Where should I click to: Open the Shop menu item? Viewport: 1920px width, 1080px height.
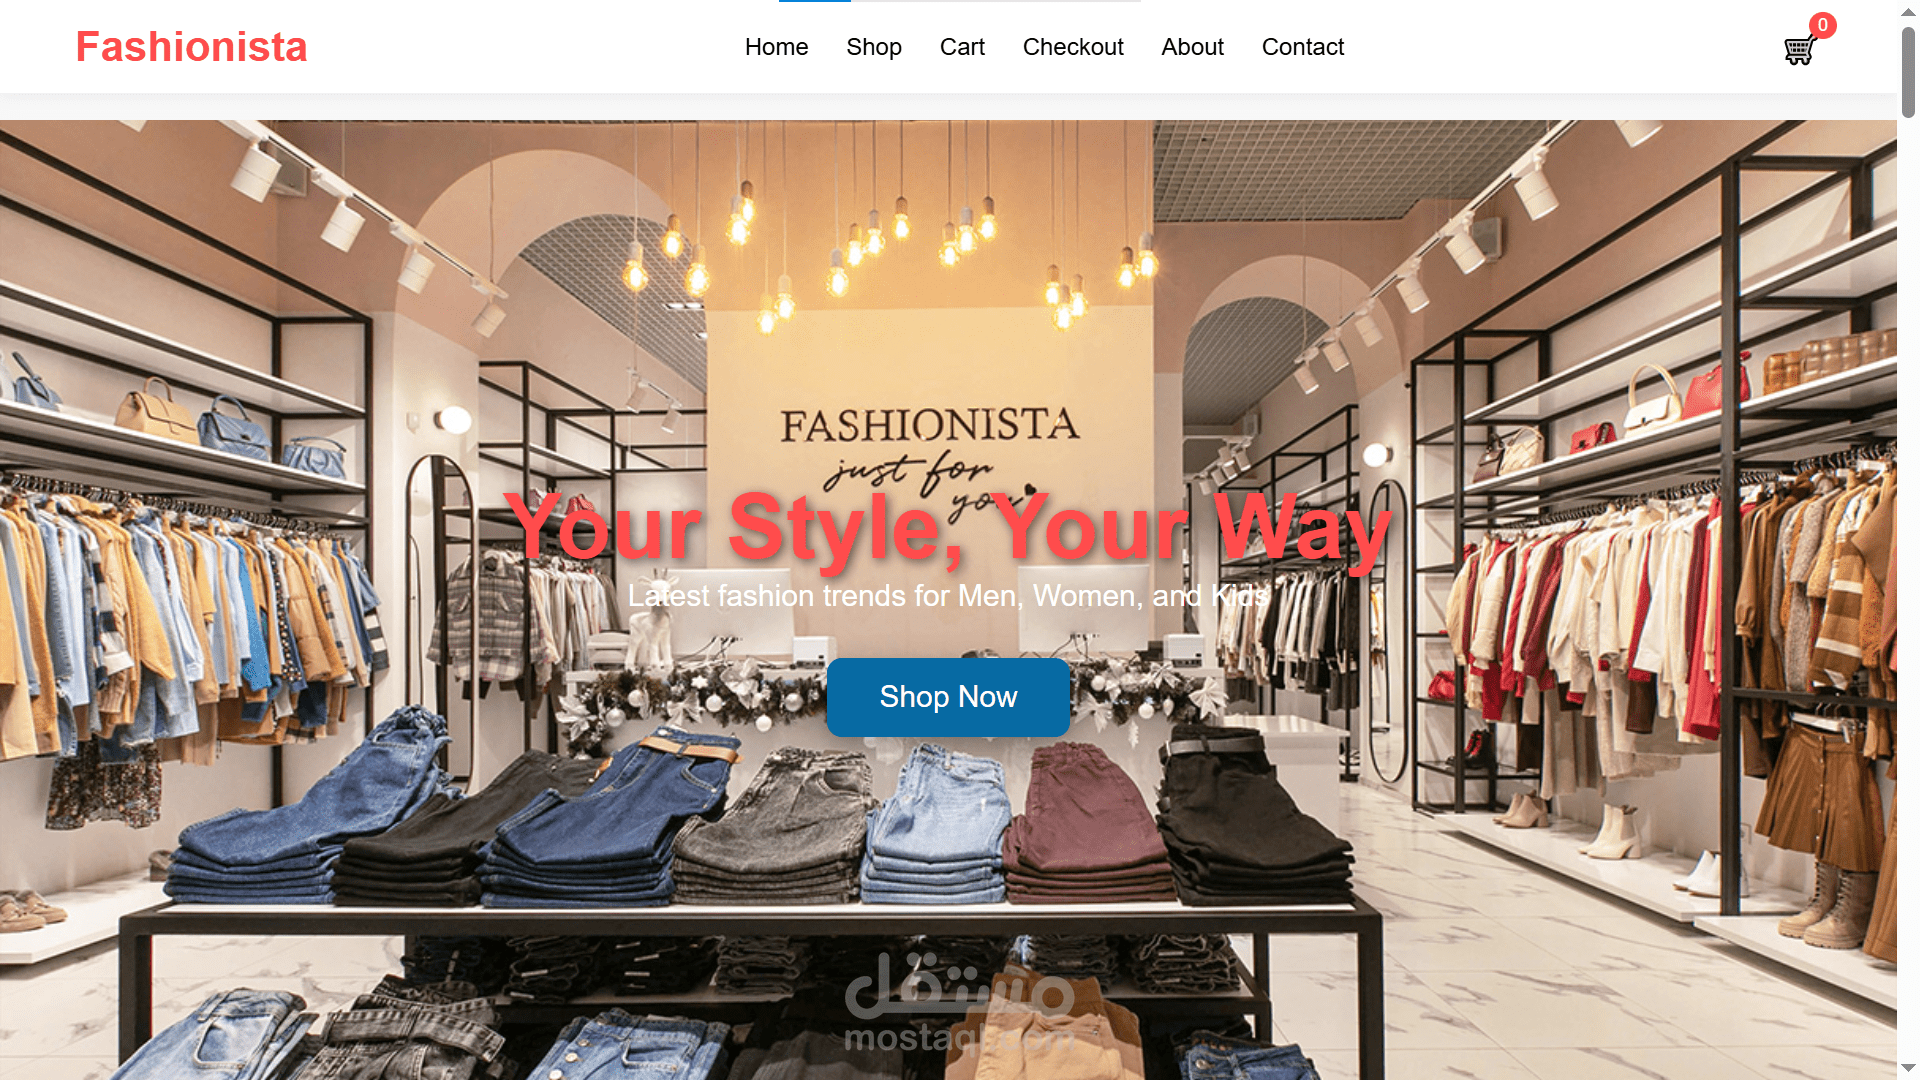[x=874, y=47]
